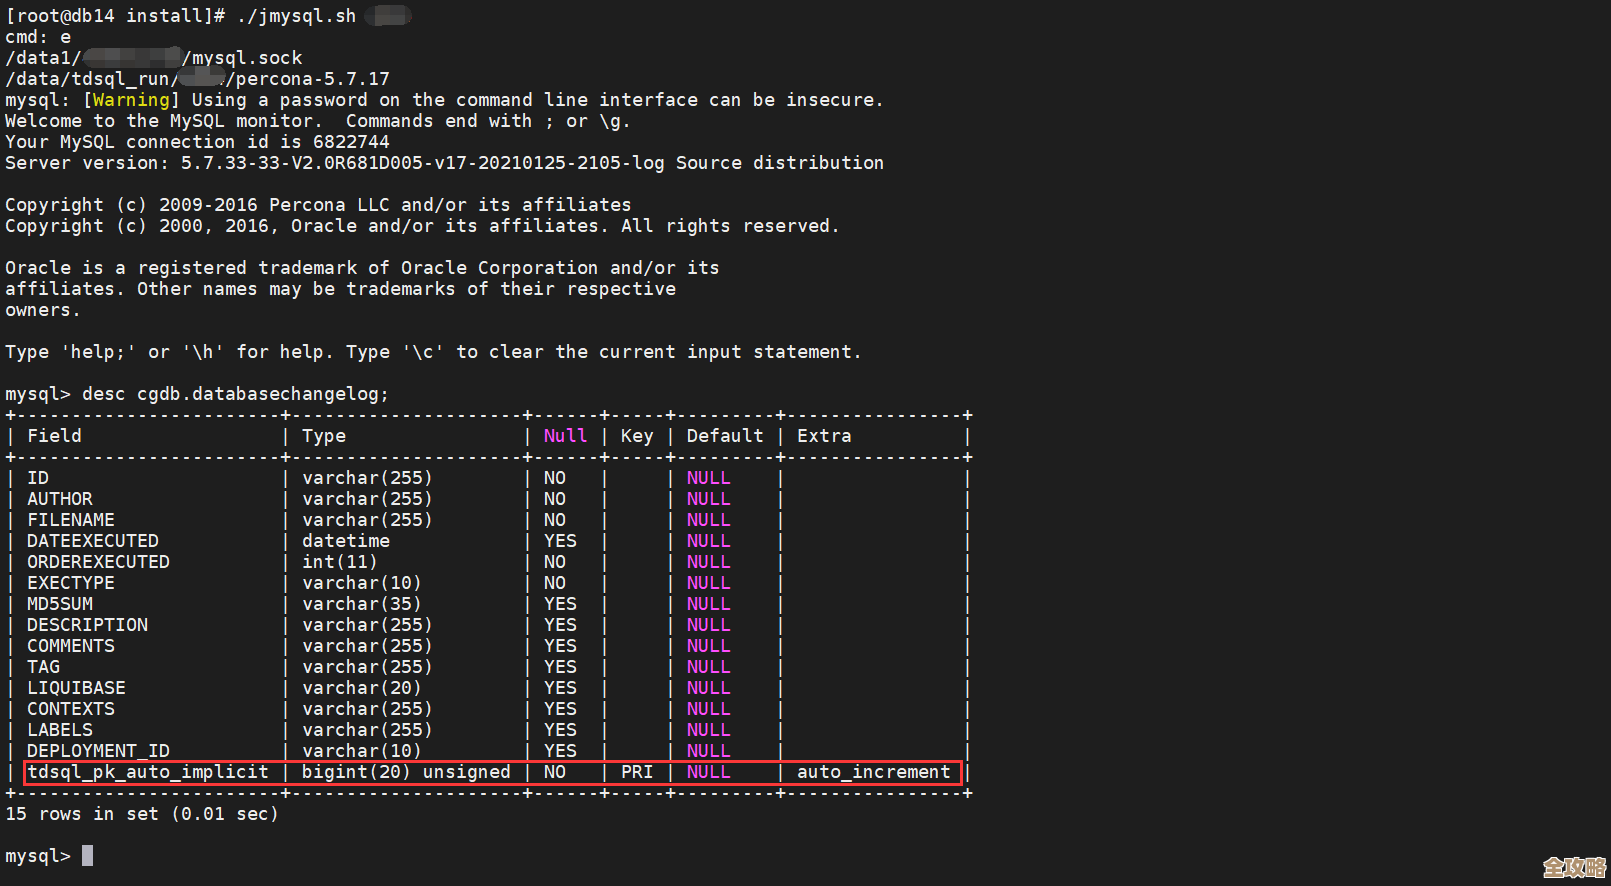1611x886 pixels.
Task: Click the desc cgdb.databasechangelog command text
Action: click(235, 394)
